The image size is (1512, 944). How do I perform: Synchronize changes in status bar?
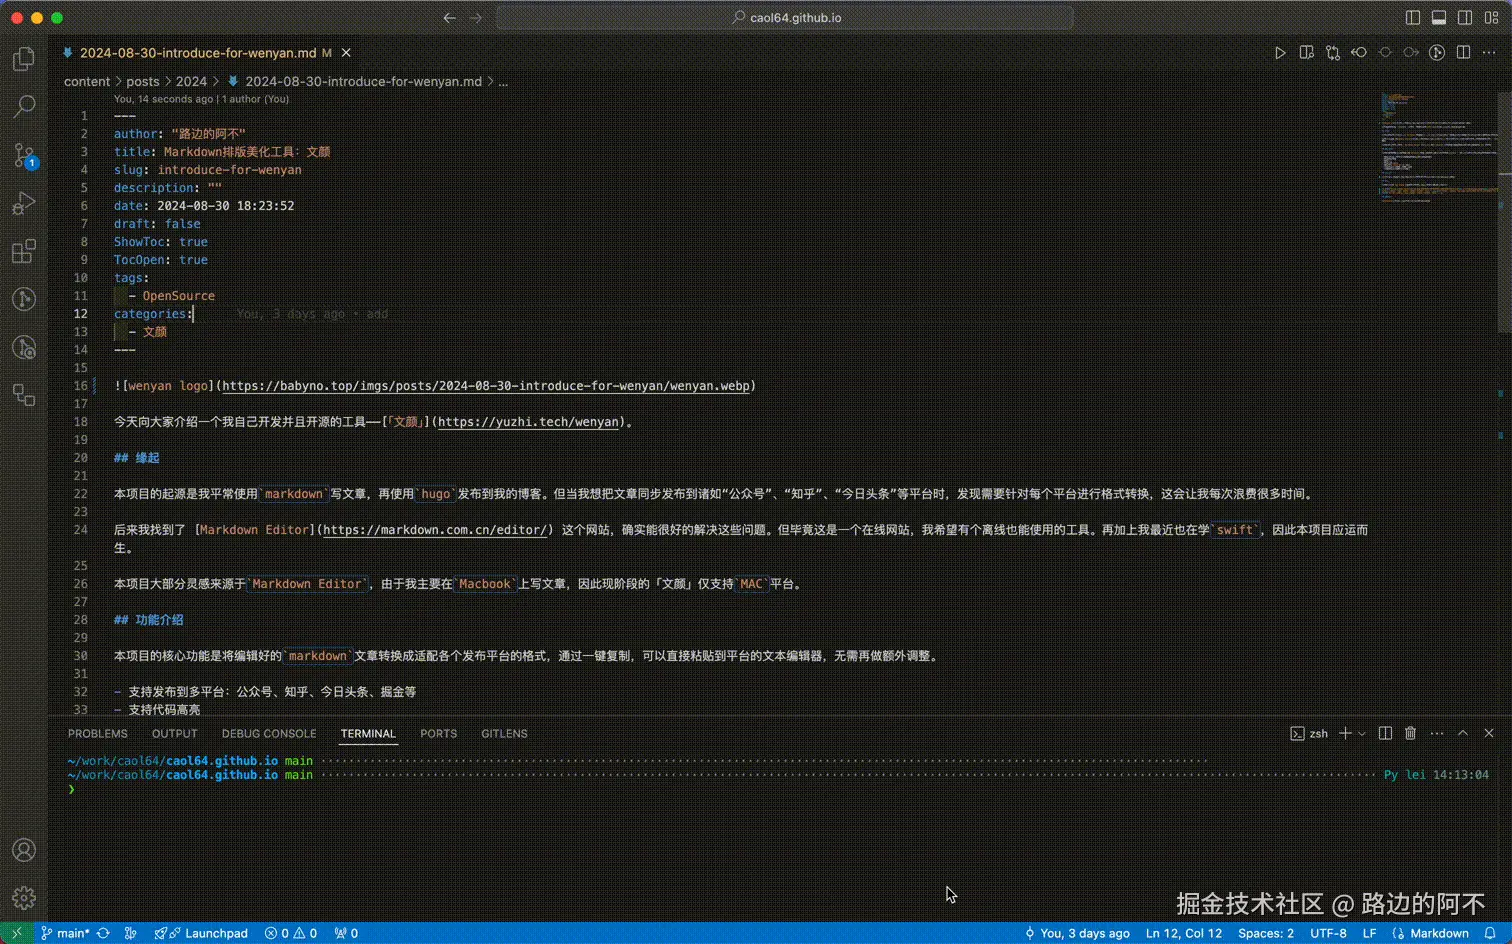[x=103, y=933]
